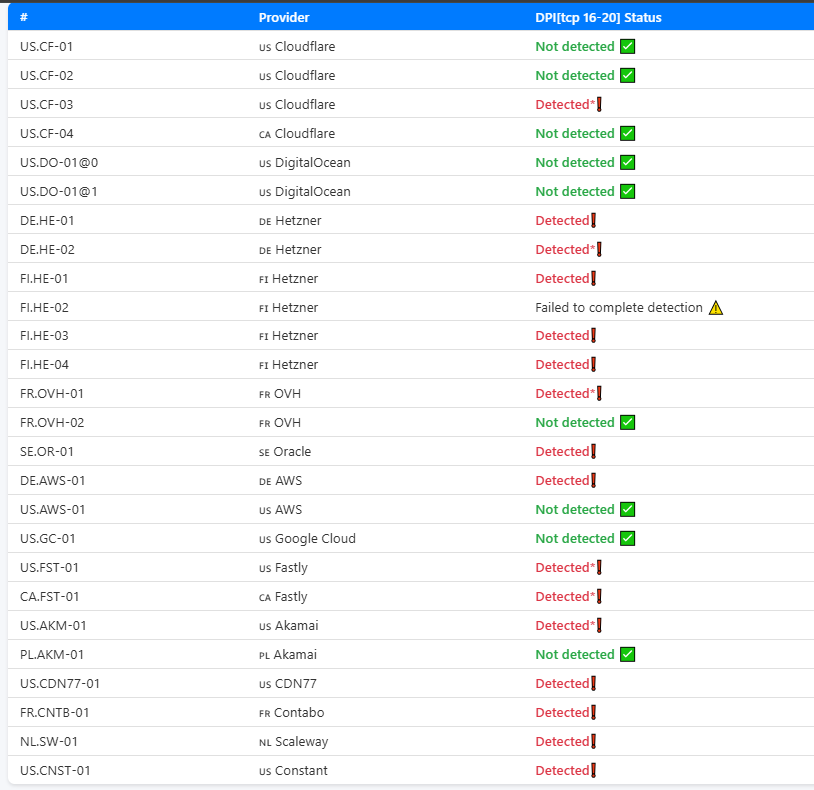Image resolution: width=814 pixels, height=790 pixels.
Task: Click 'Detected' status text for SE.OR-01
Action: (x=562, y=452)
